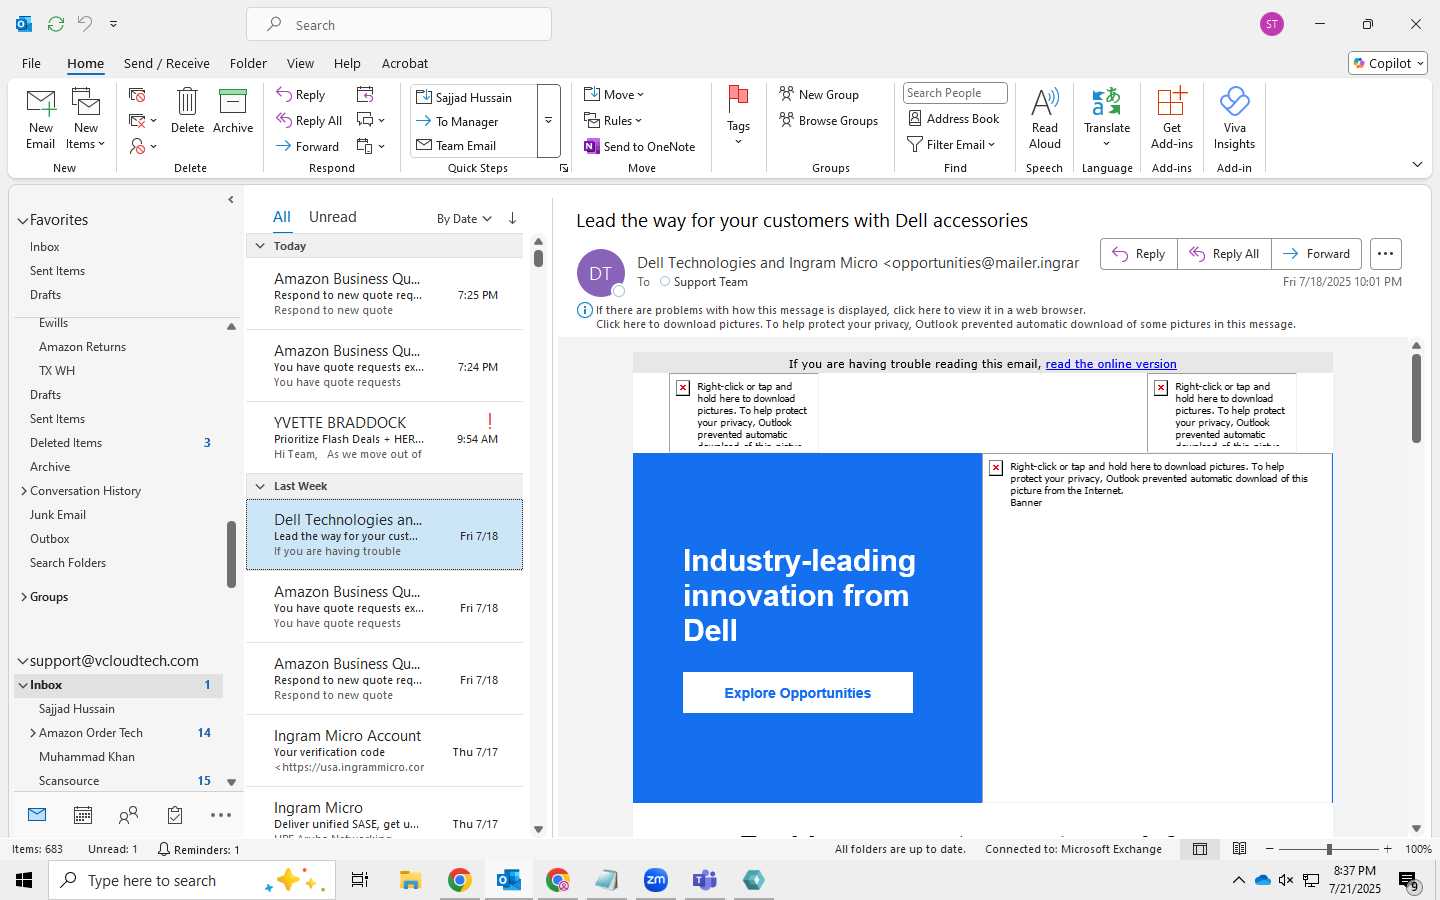The height and width of the screenshot is (900, 1440).
Task: Click Get Add-ins
Action: click(1172, 119)
